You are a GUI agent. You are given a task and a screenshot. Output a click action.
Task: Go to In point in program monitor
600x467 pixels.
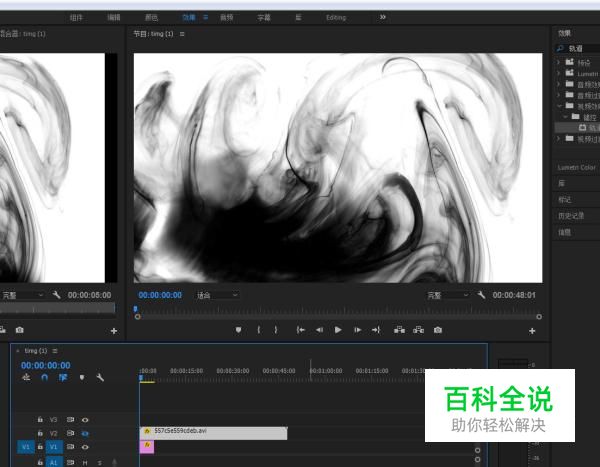(x=300, y=330)
